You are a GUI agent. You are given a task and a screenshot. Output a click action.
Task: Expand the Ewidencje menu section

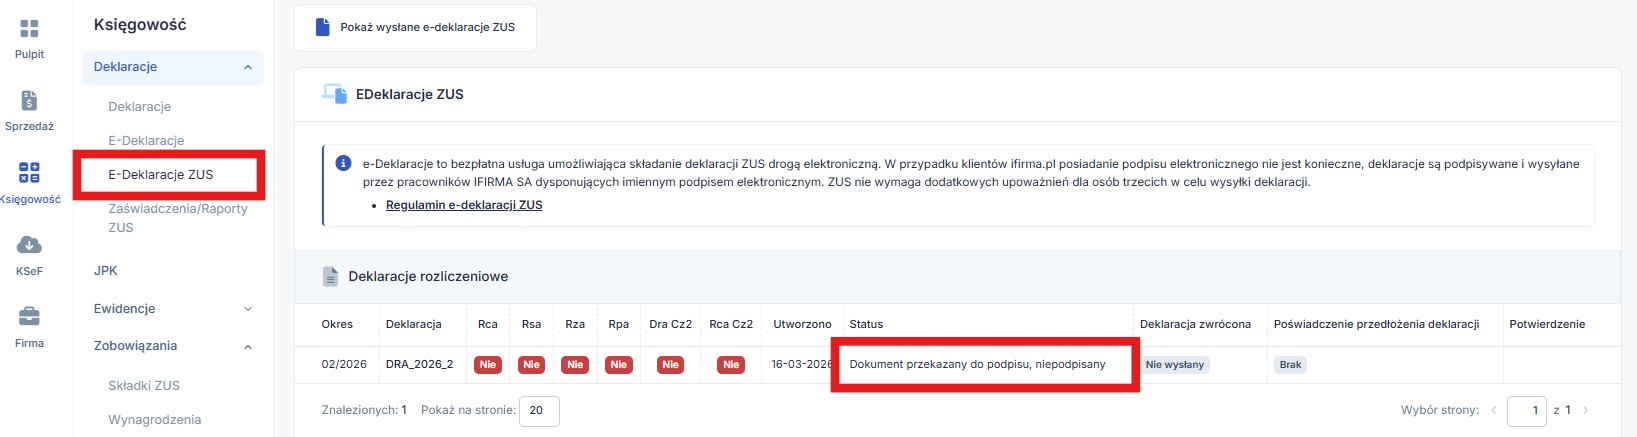pos(248,309)
